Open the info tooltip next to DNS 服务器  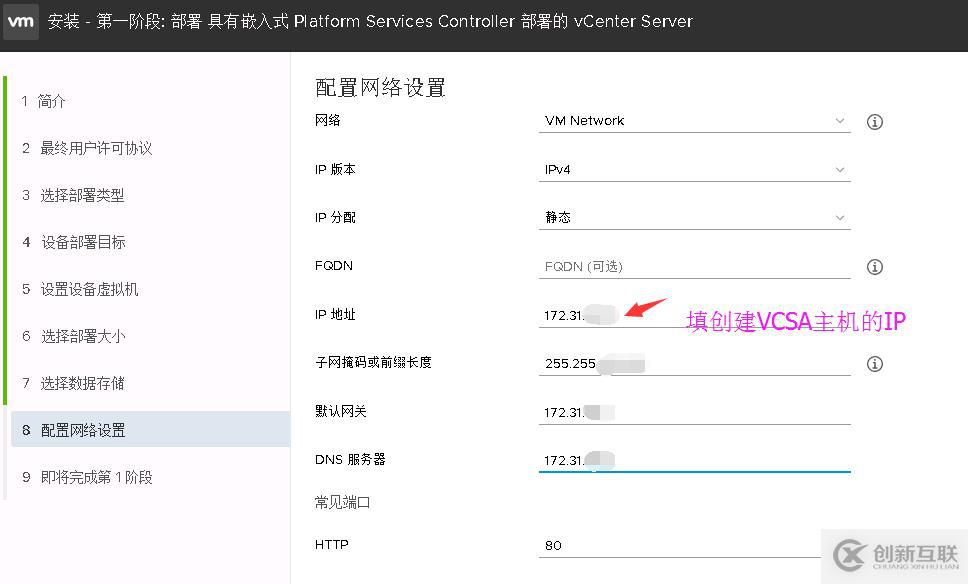click(874, 460)
